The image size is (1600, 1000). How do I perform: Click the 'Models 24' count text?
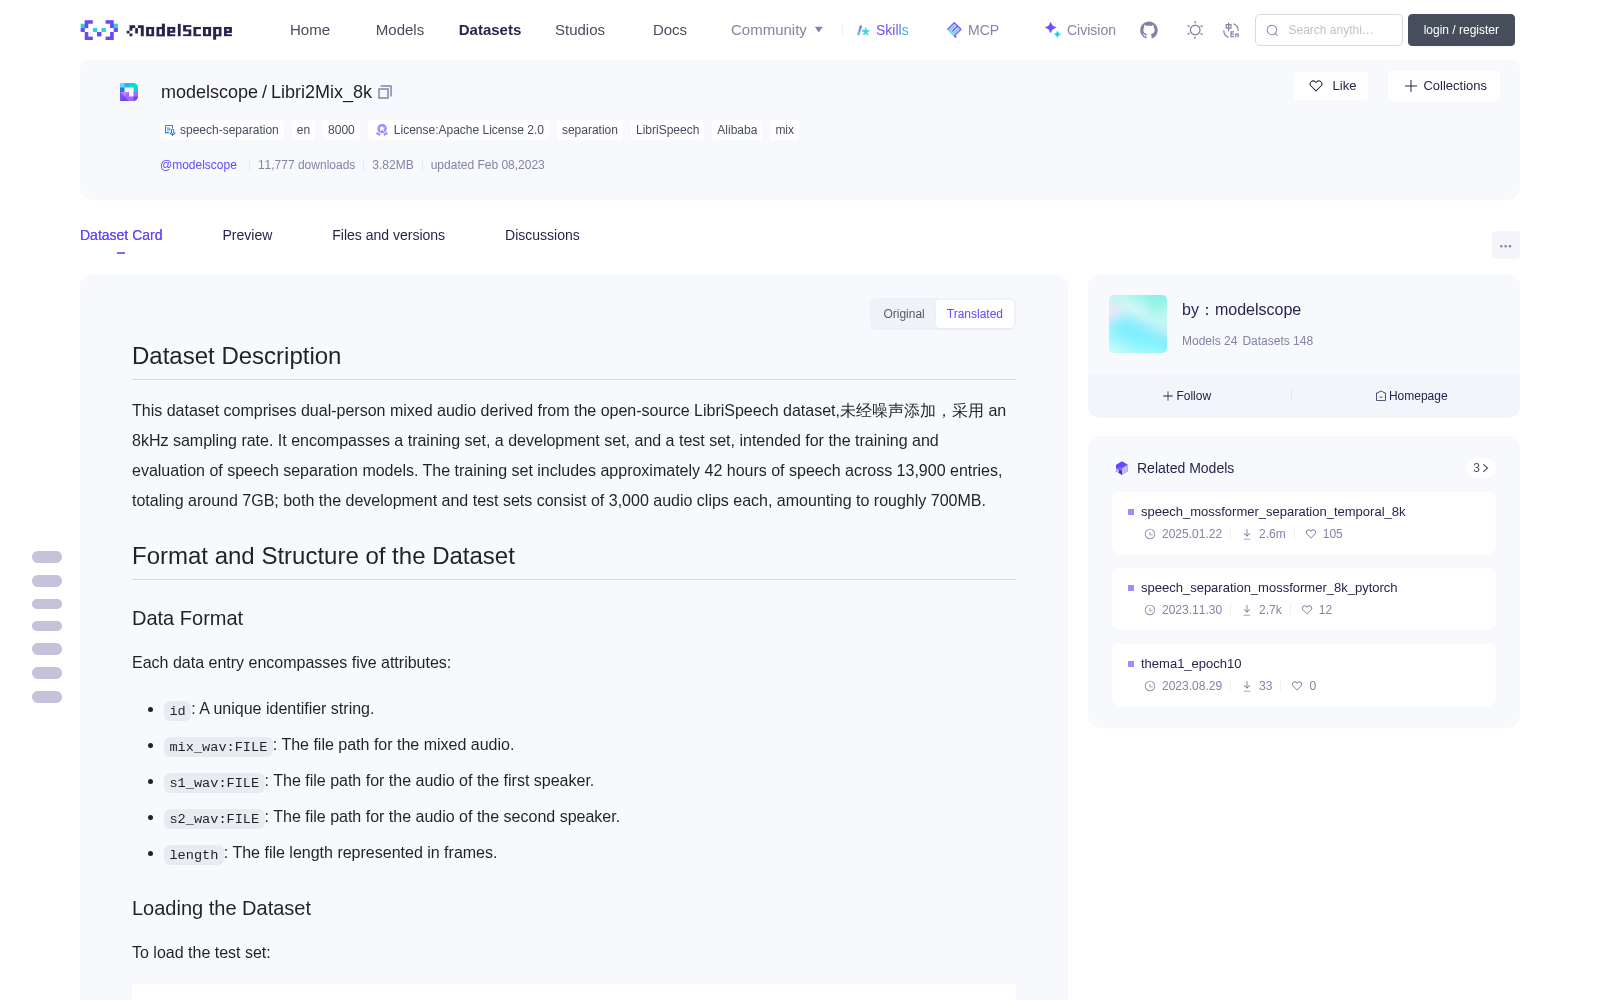pyautogui.click(x=1210, y=341)
